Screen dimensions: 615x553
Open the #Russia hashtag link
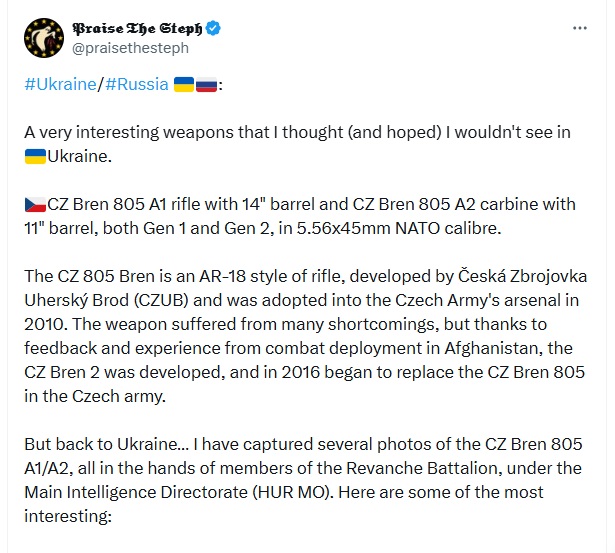click(x=136, y=84)
